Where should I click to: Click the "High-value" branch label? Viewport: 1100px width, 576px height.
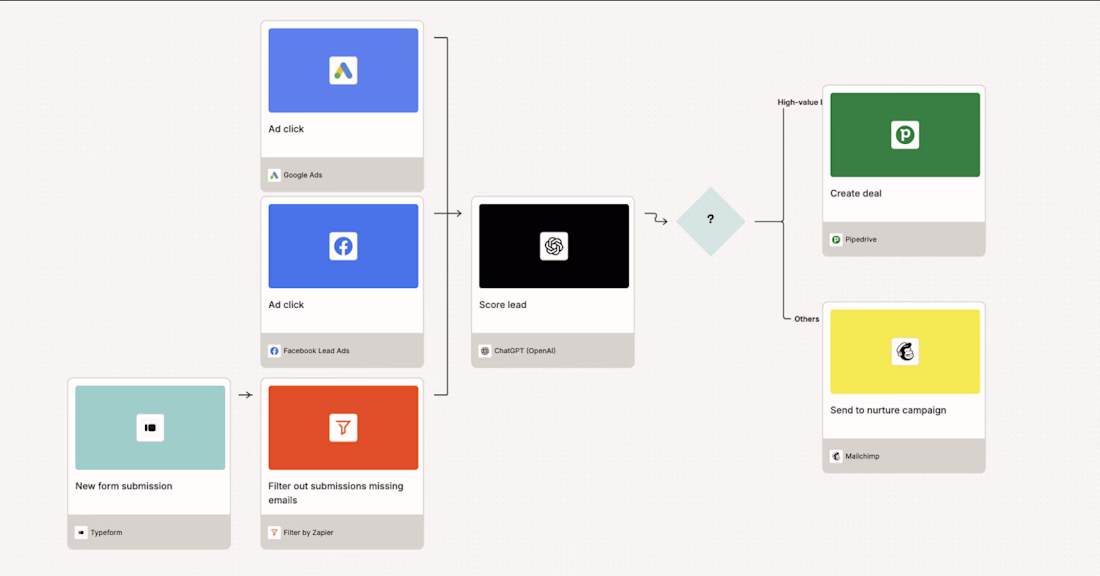[x=799, y=102]
